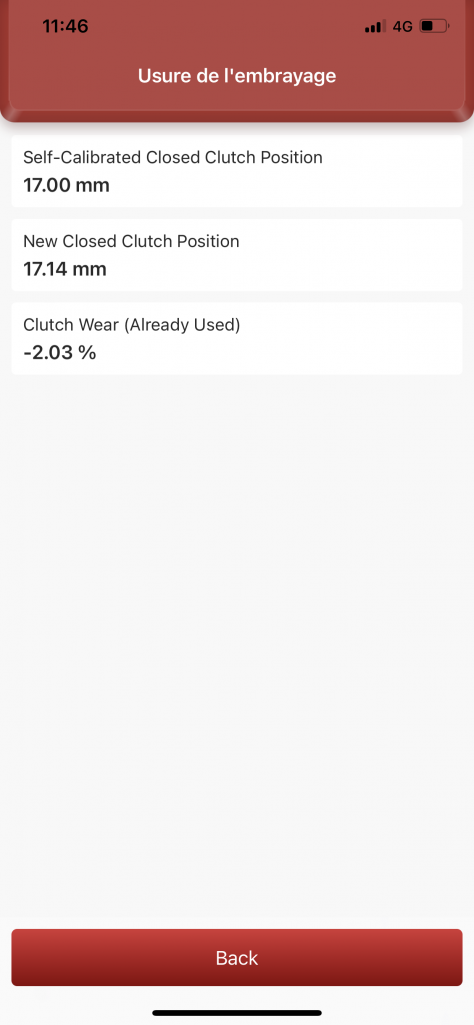
Task: Tap the percent sign after -2.03
Action: [89, 353]
